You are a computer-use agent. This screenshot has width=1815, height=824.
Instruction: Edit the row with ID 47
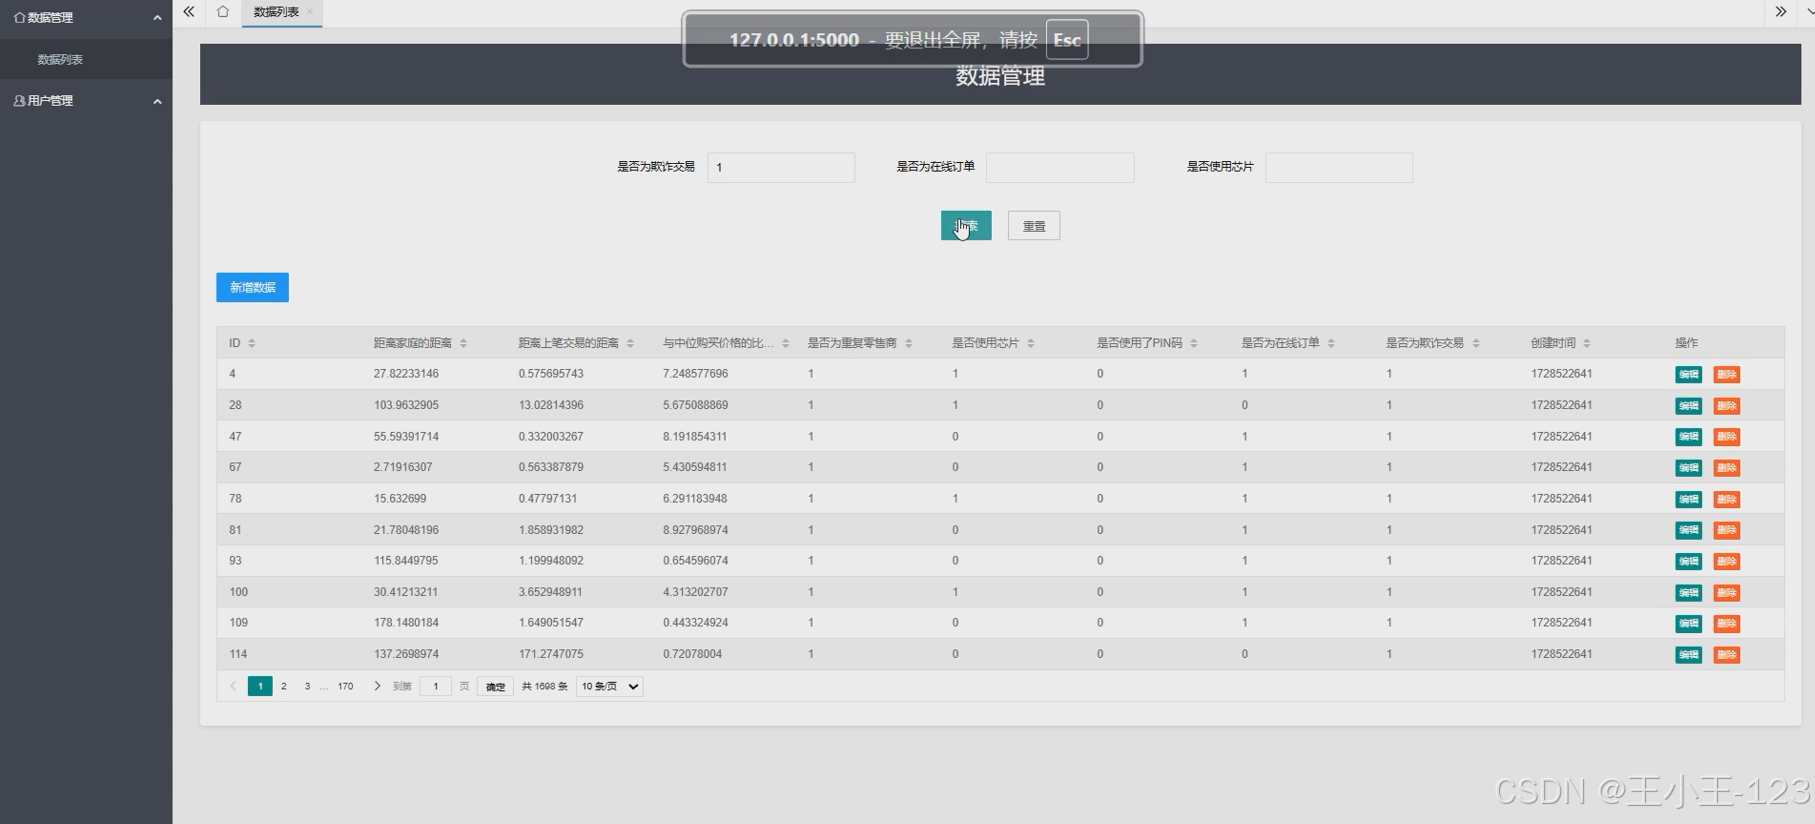(x=1688, y=436)
